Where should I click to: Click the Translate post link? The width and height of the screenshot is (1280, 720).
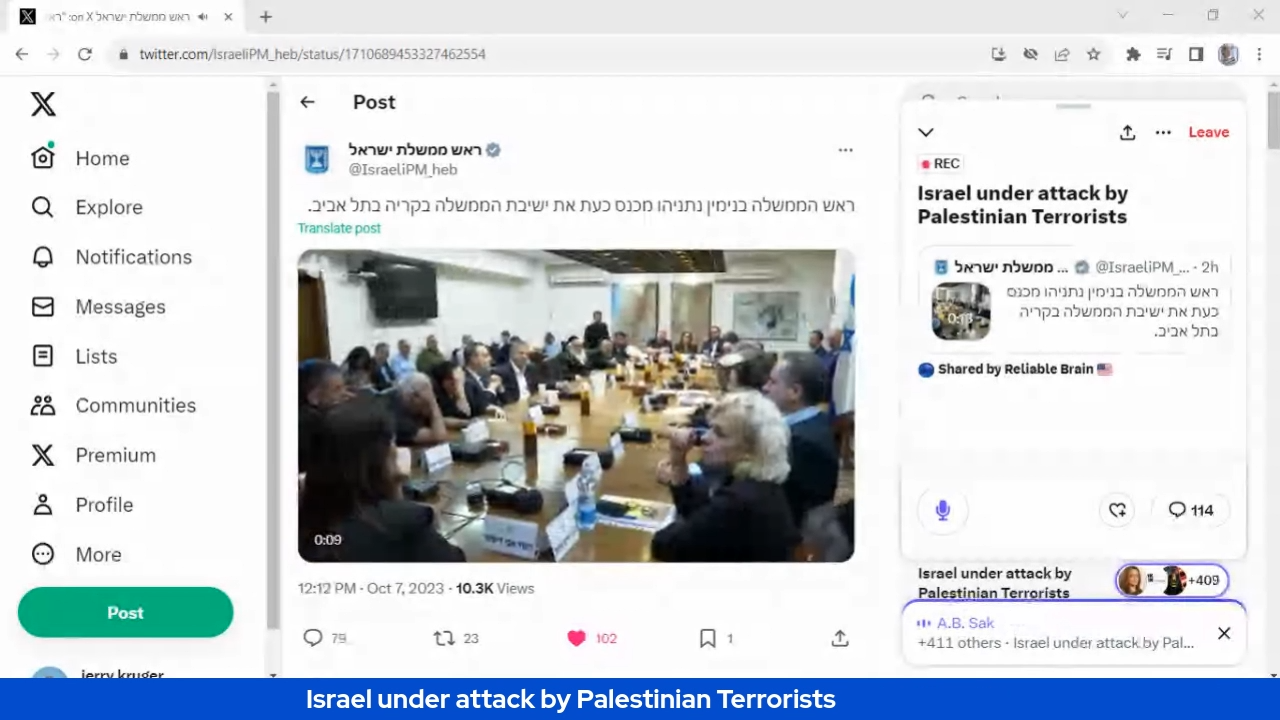[x=339, y=228]
